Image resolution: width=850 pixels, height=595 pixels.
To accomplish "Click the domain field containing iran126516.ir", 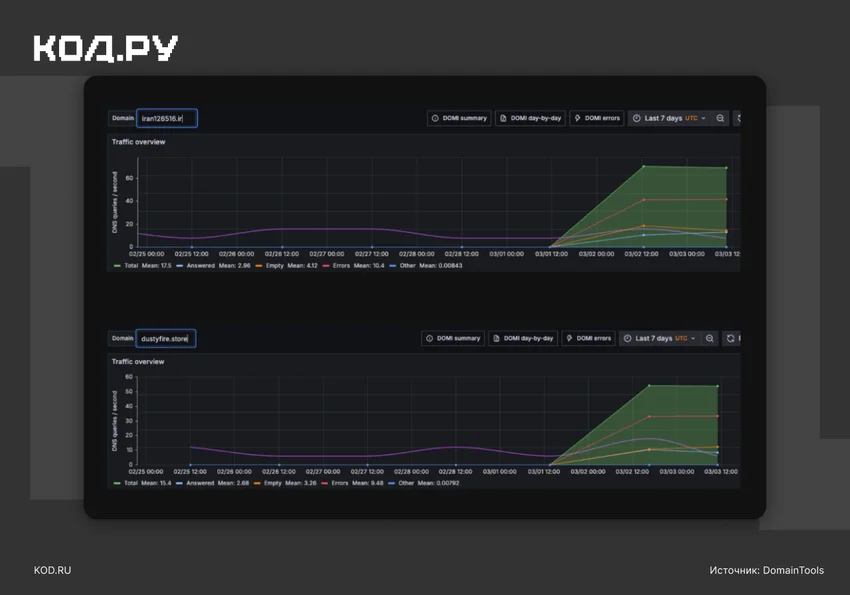I will (167, 118).
